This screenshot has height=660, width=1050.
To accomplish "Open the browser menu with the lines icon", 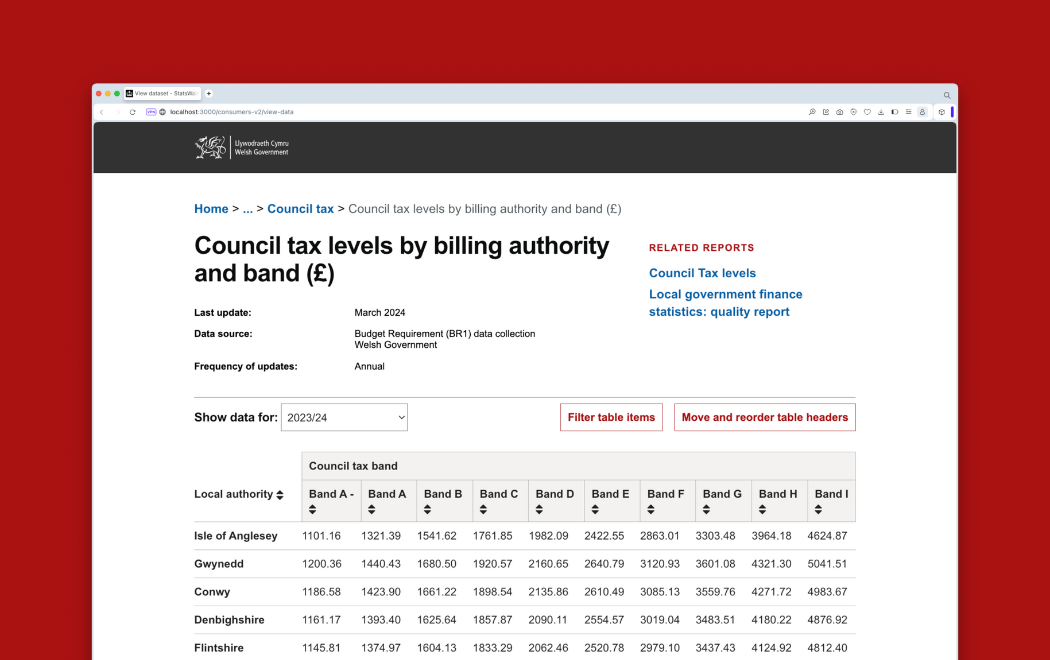I will [x=909, y=112].
